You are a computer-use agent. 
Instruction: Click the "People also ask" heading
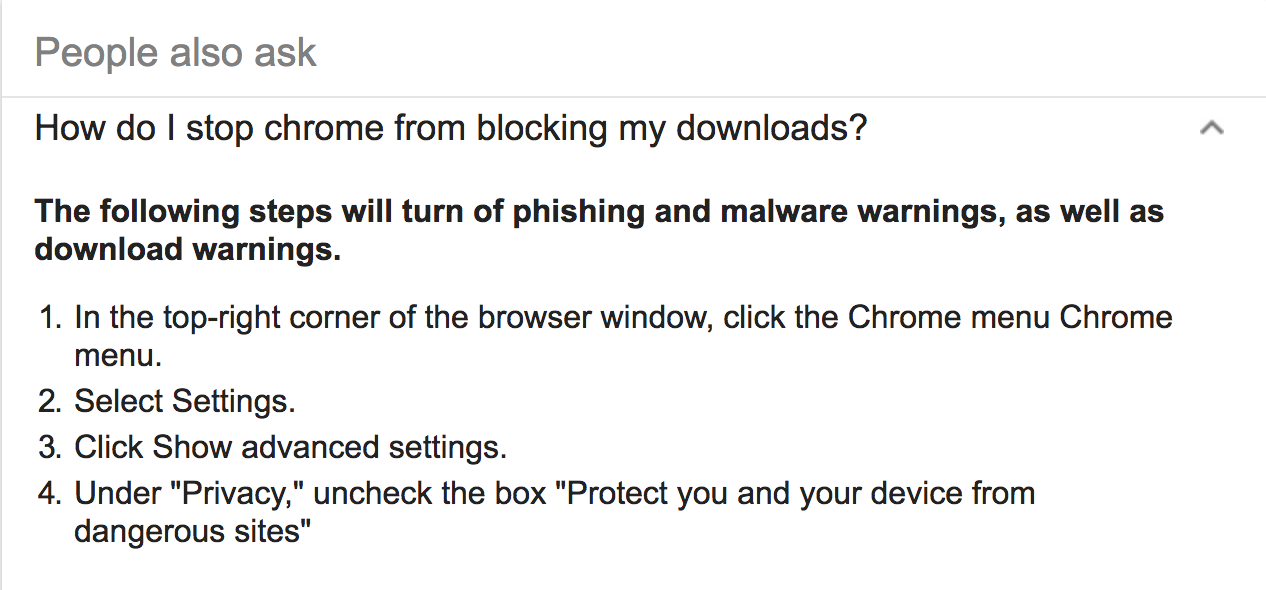click(176, 52)
